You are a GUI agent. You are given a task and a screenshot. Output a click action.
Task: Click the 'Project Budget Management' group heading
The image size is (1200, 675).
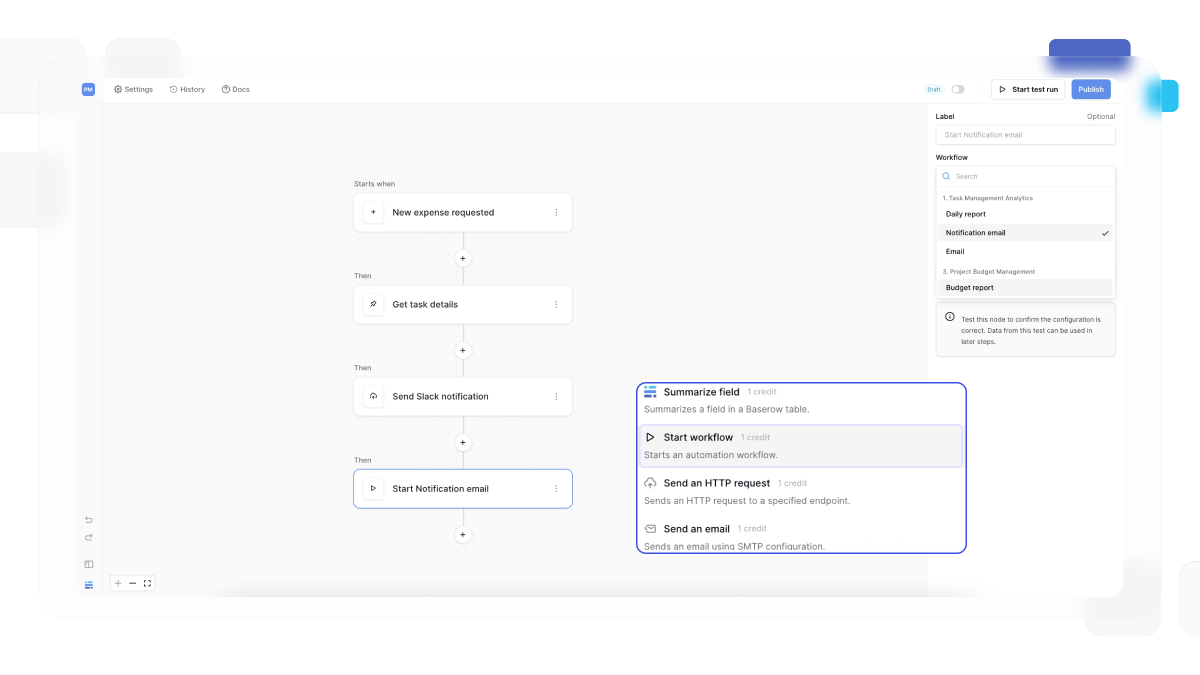pyautogui.click(x=989, y=271)
